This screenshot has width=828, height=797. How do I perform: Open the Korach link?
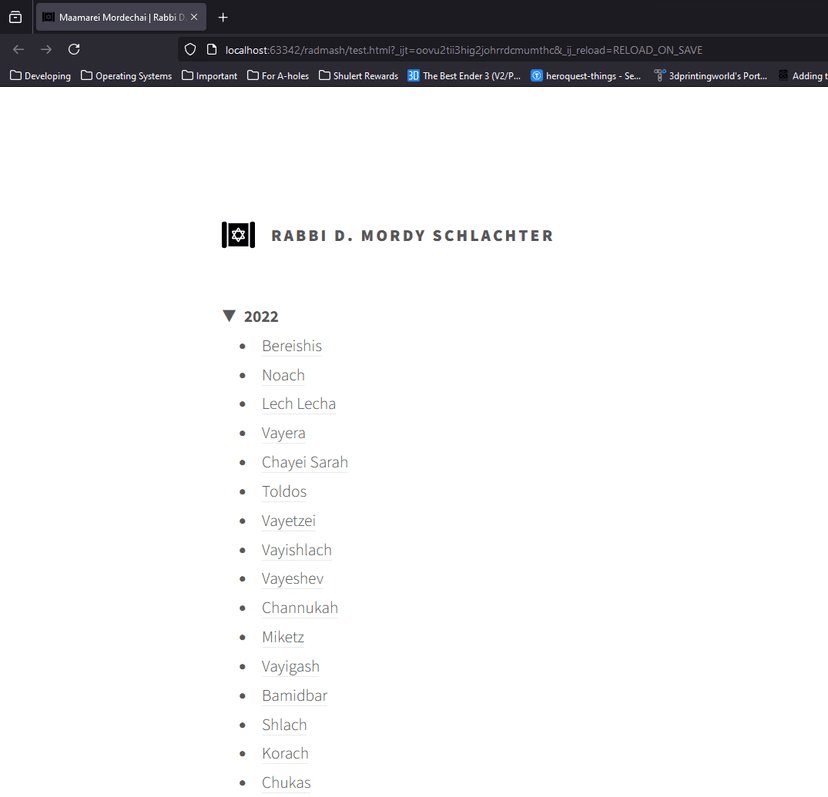click(285, 754)
